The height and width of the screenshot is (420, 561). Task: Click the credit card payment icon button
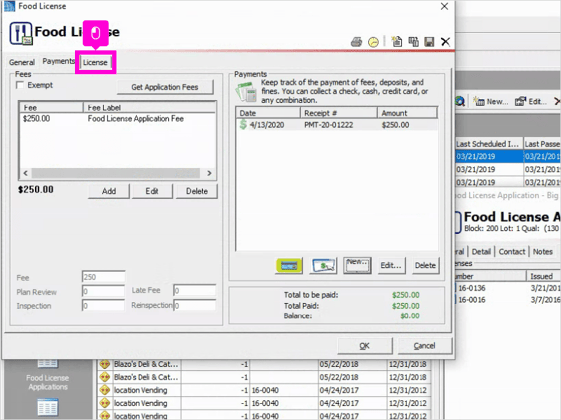tap(289, 265)
